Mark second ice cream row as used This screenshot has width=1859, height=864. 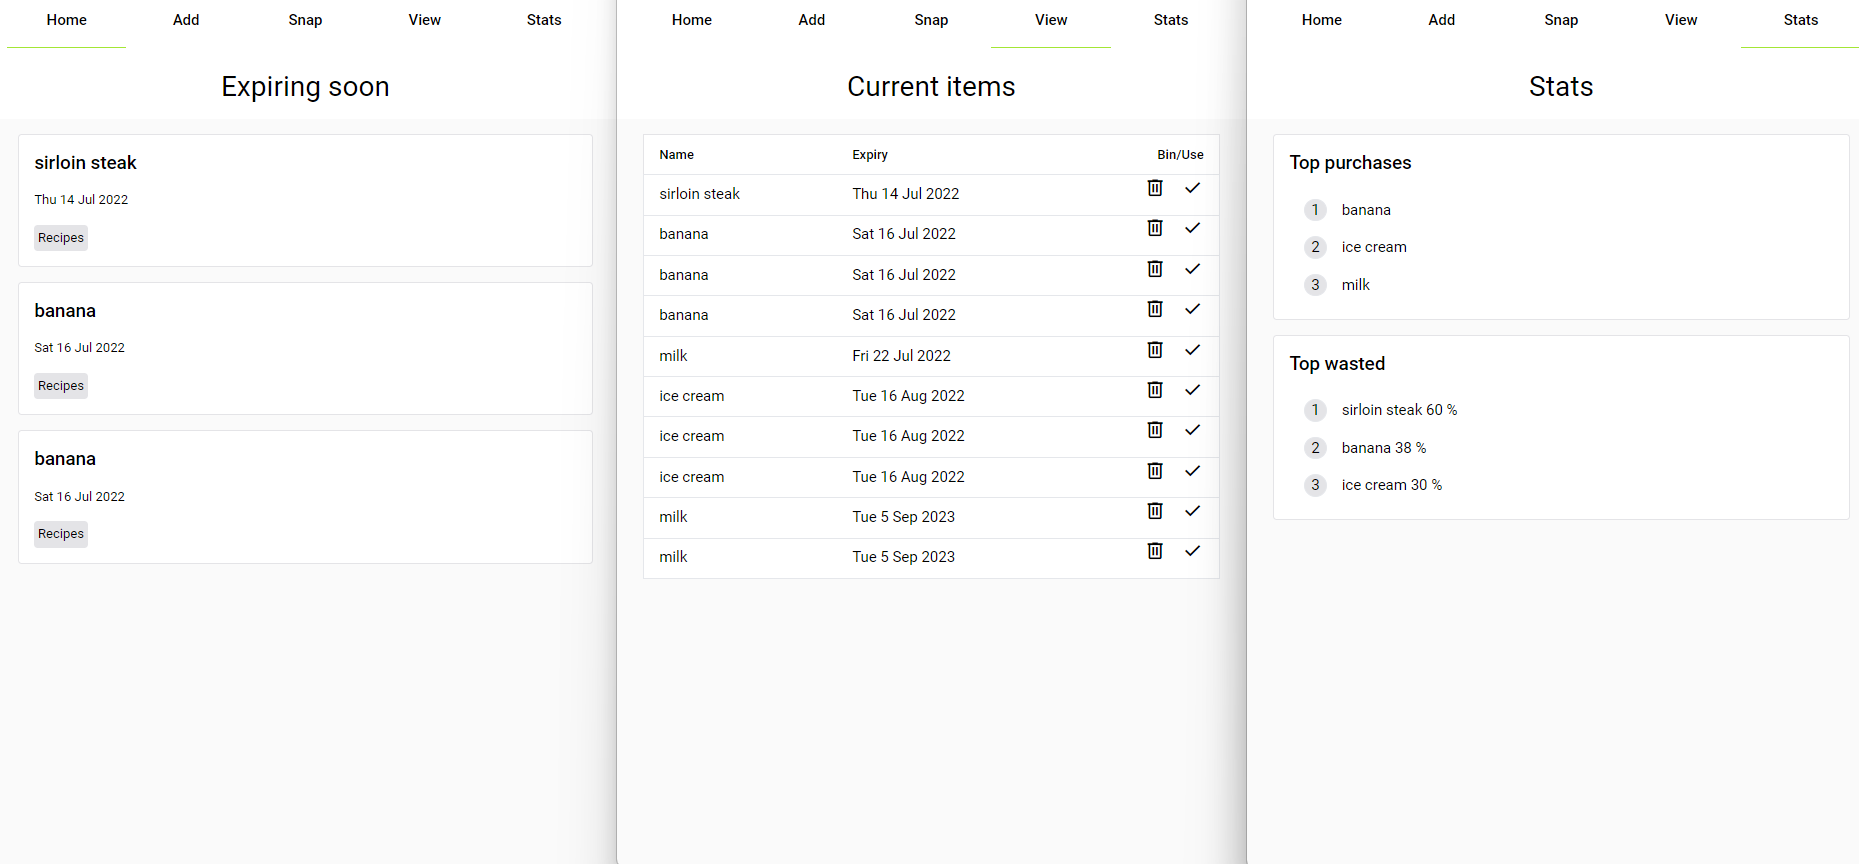click(1192, 430)
